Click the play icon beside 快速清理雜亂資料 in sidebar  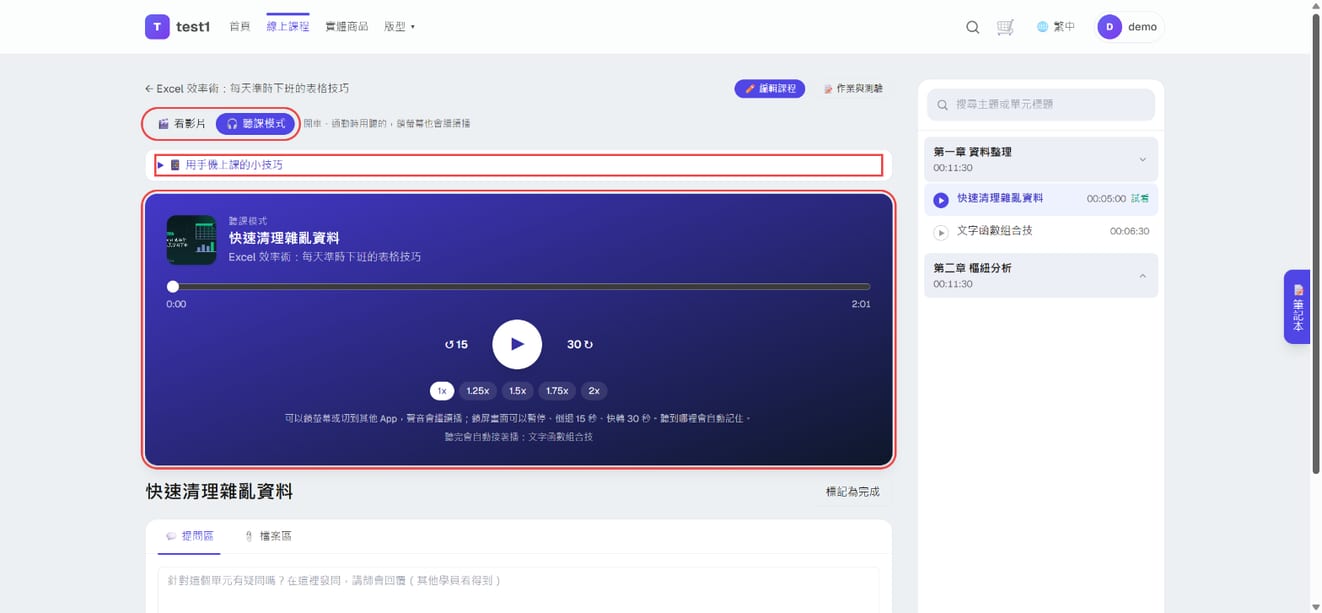point(941,200)
